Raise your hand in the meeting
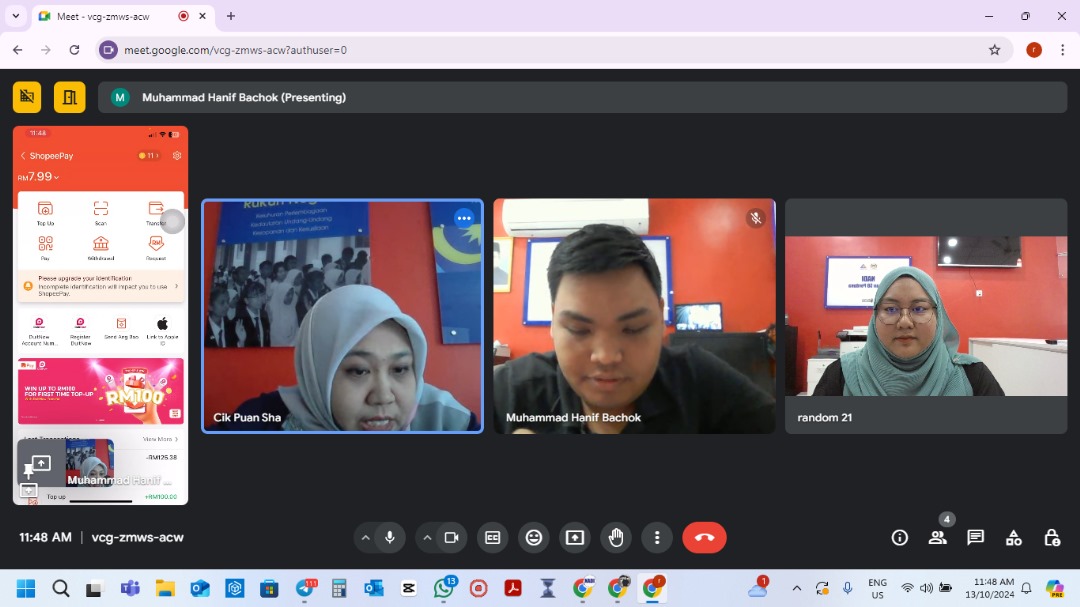The height and width of the screenshot is (607, 1080). tap(616, 537)
